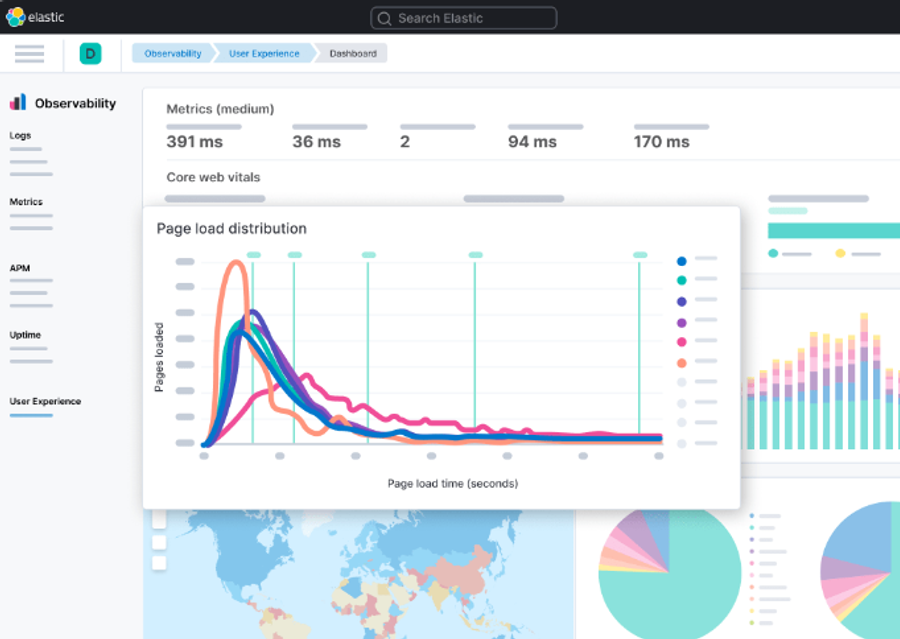900x639 pixels.
Task: Open the green D space avatar
Action: pos(90,53)
